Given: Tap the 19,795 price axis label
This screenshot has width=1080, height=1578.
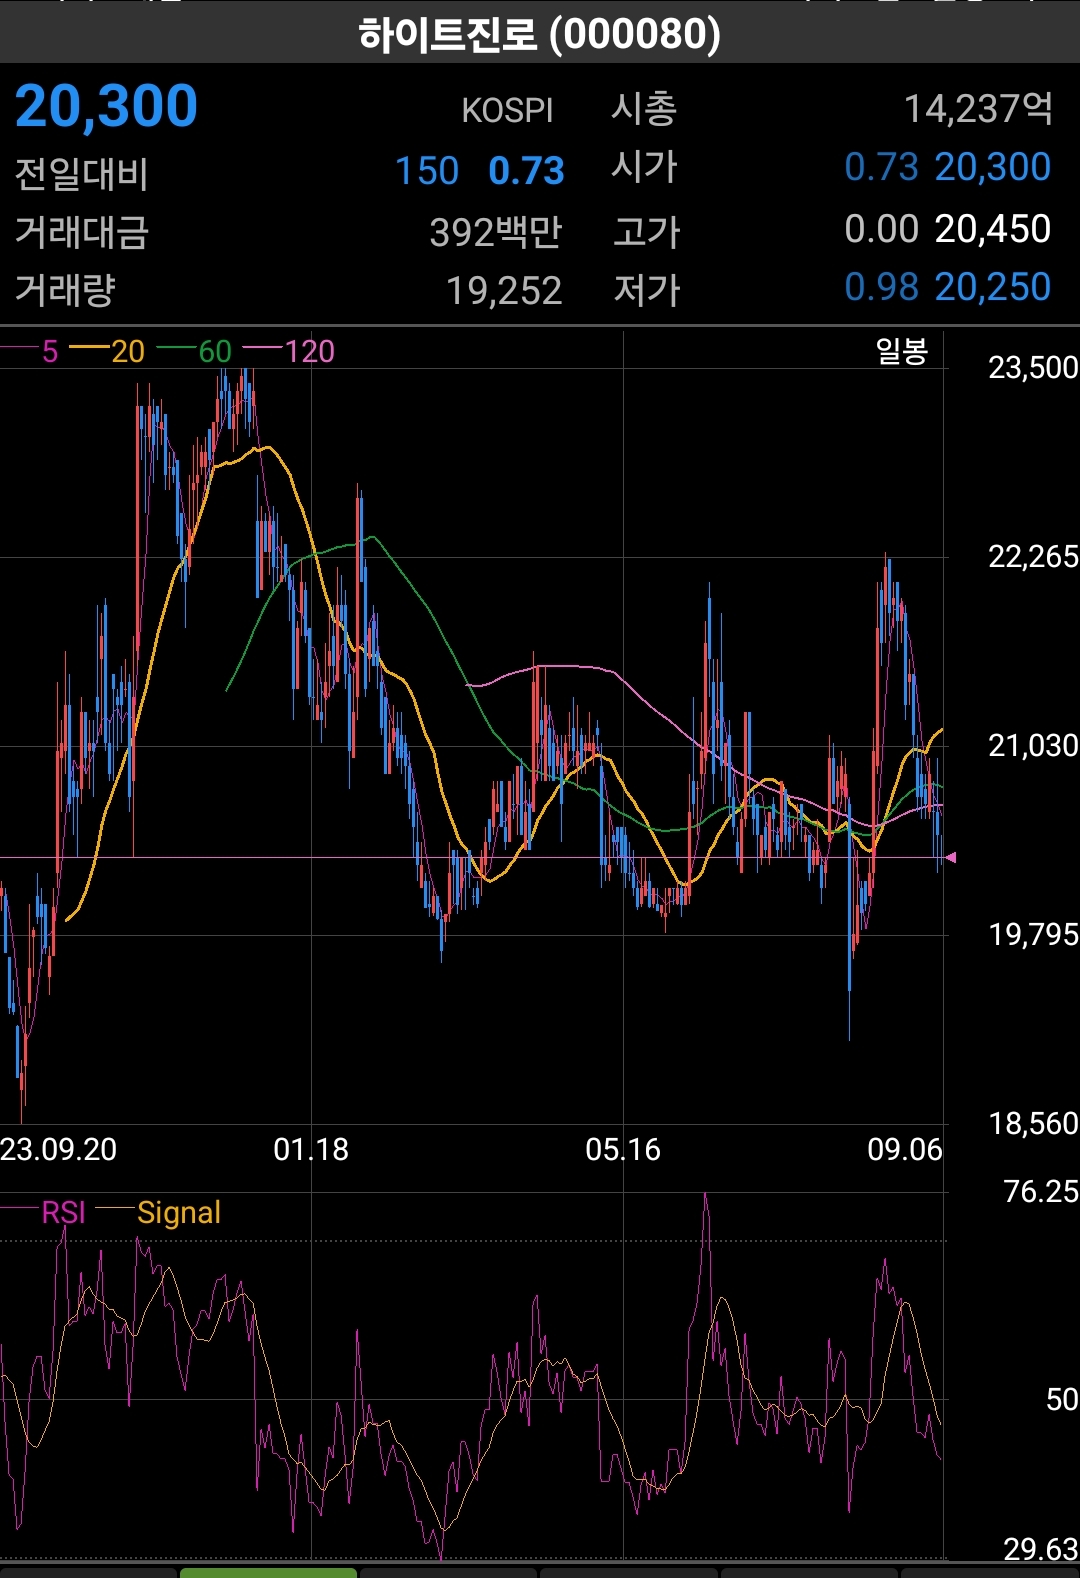Looking at the screenshot, I should 1033,935.
